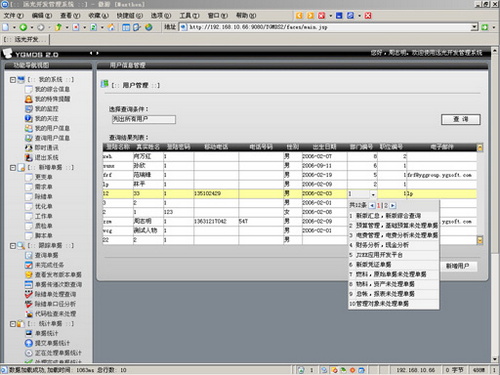This screenshot has width=500, height=375.
Task: Click the icon for 查询用户信息
Action: point(29,138)
